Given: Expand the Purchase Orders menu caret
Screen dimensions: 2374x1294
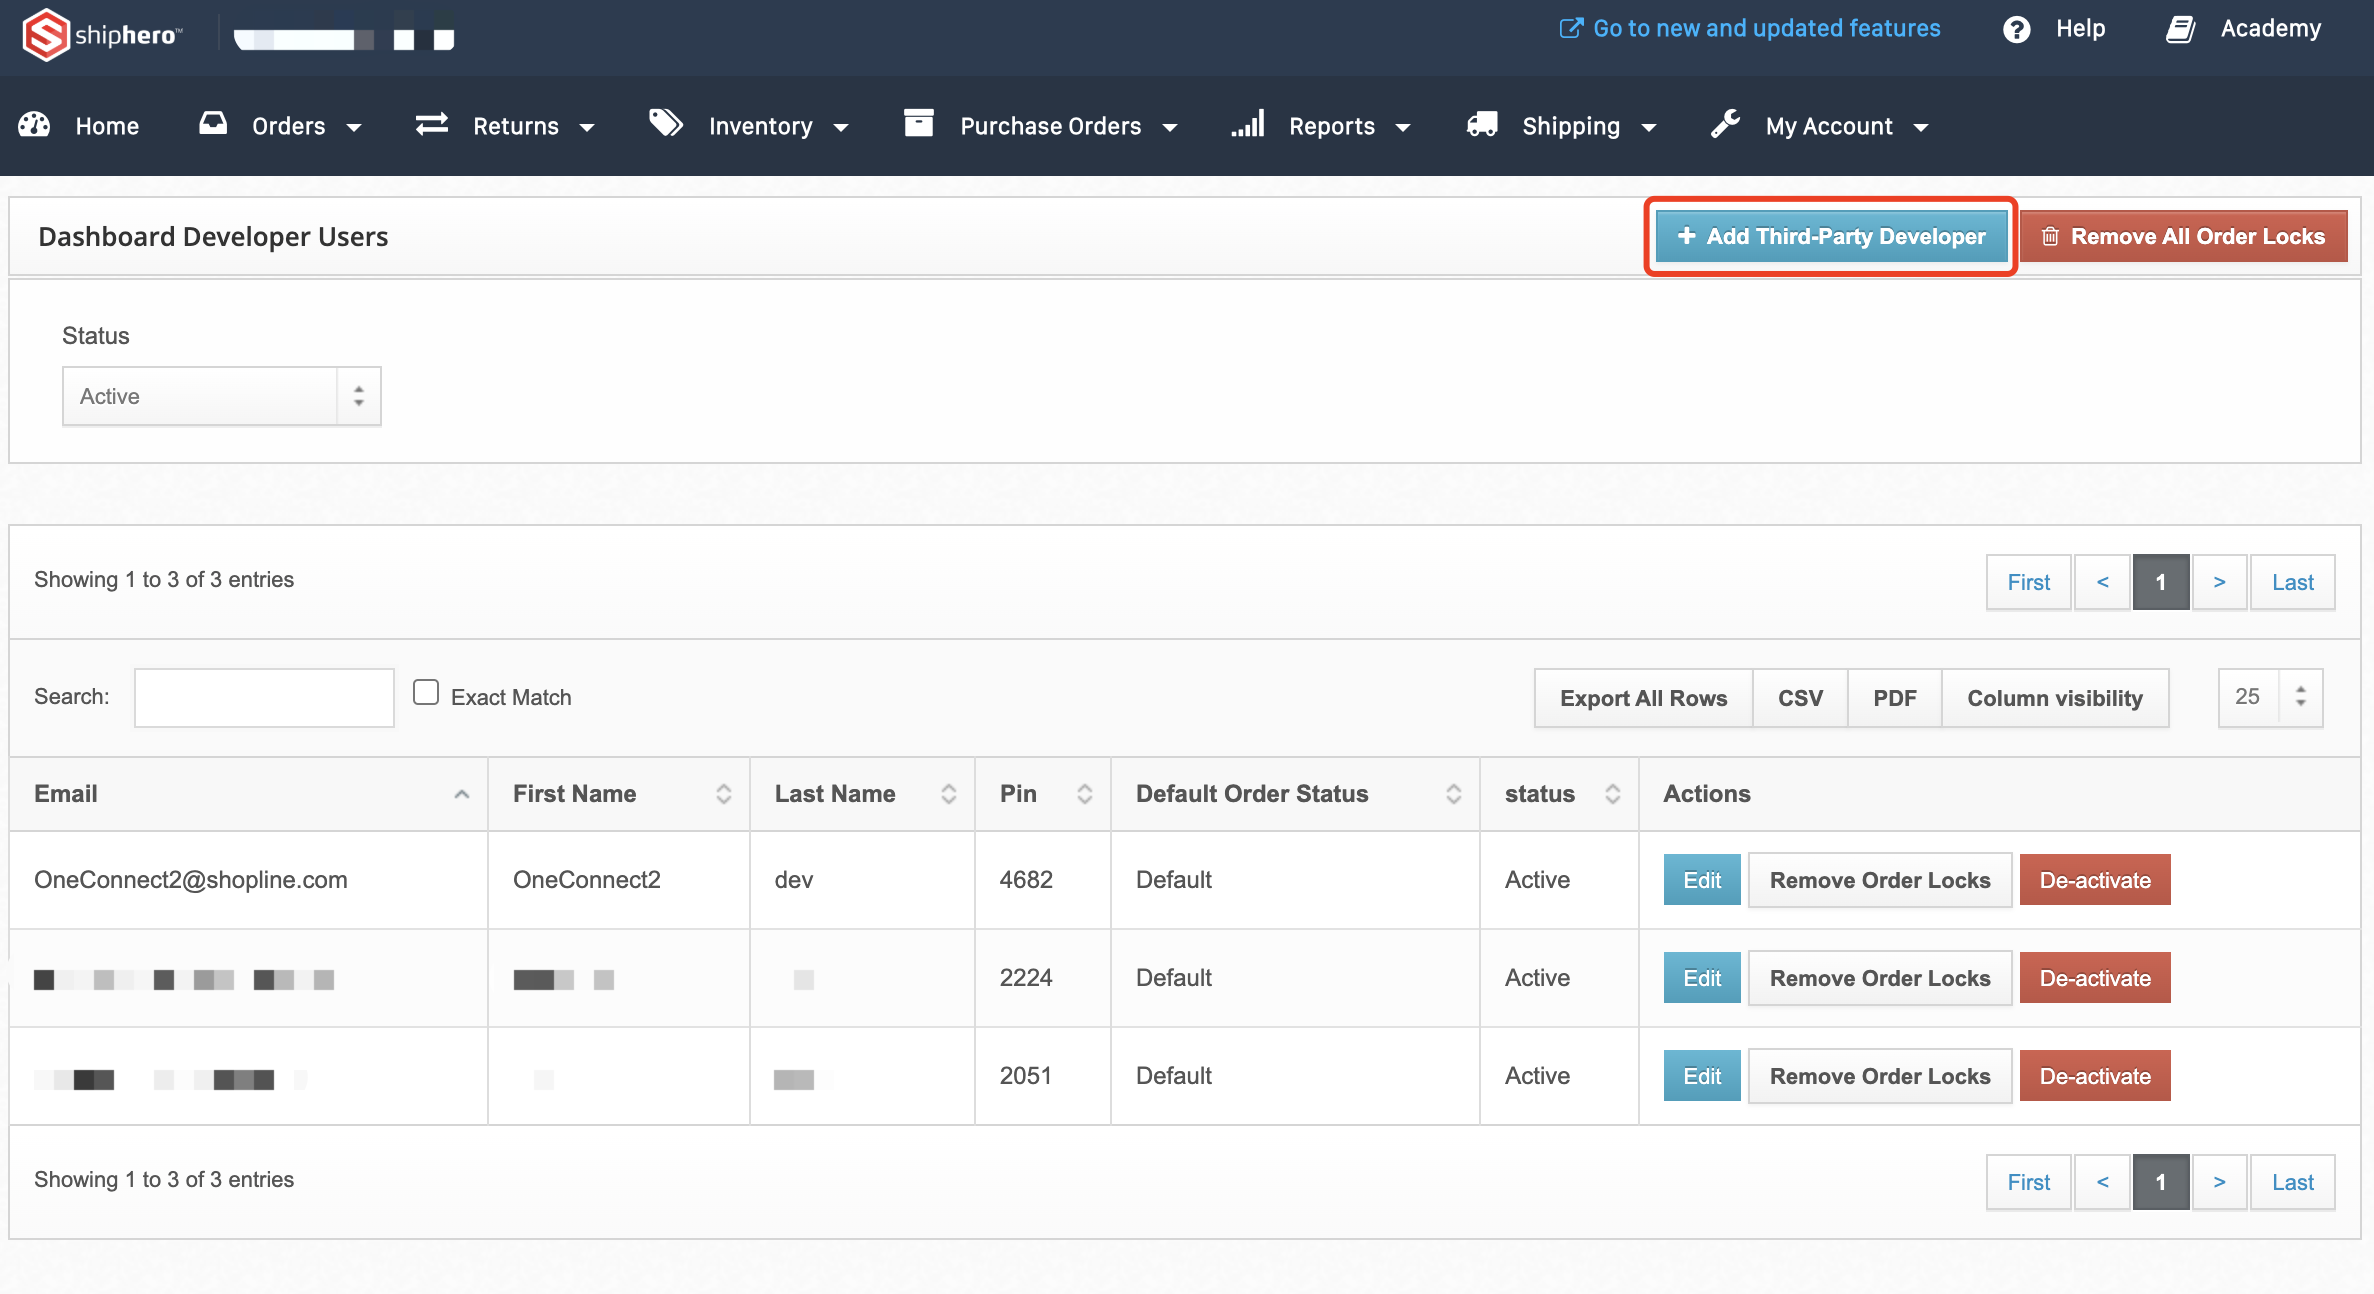Looking at the screenshot, I should (1170, 127).
